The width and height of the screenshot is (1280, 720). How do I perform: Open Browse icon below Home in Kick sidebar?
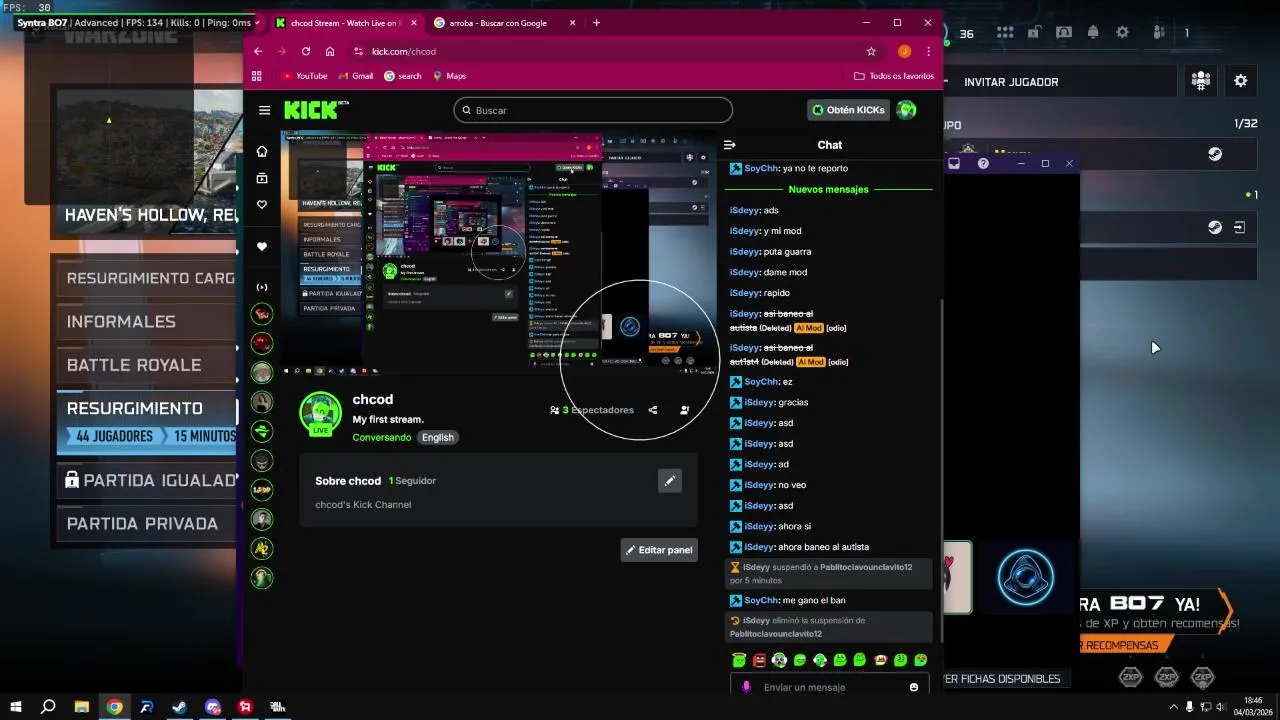[x=262, y=178]
